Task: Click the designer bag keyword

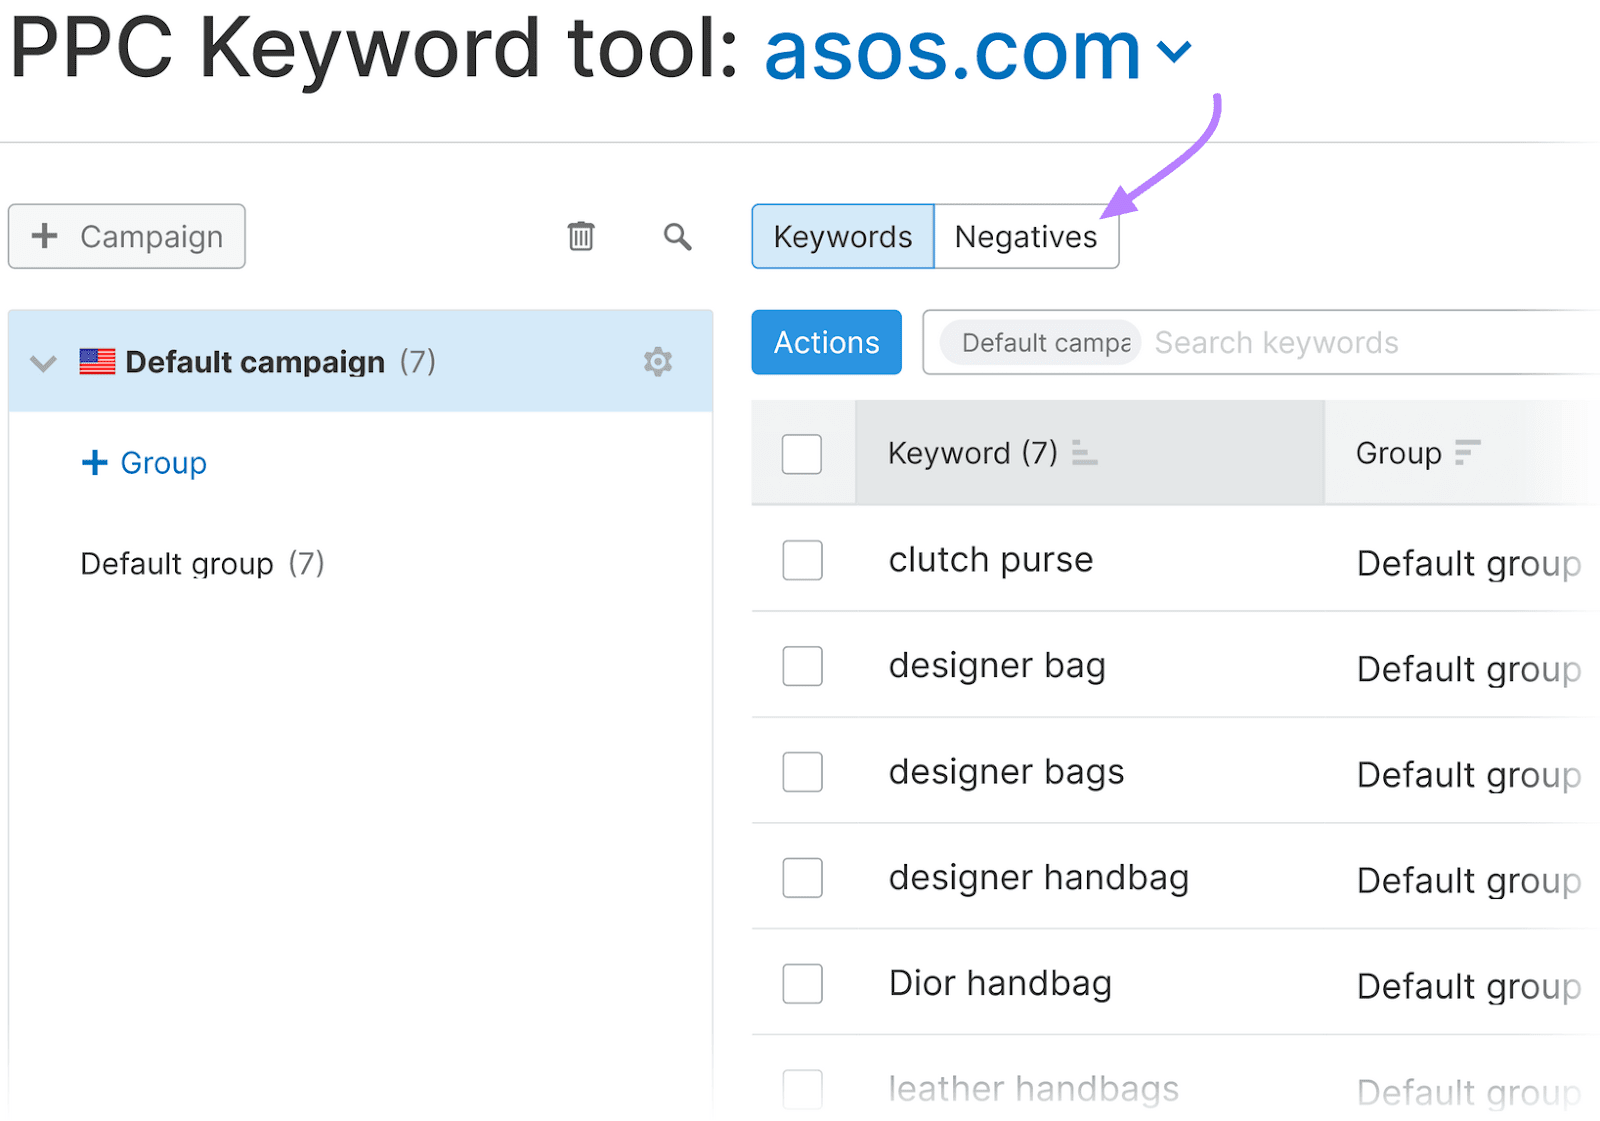Action: [x=997, y=666]
